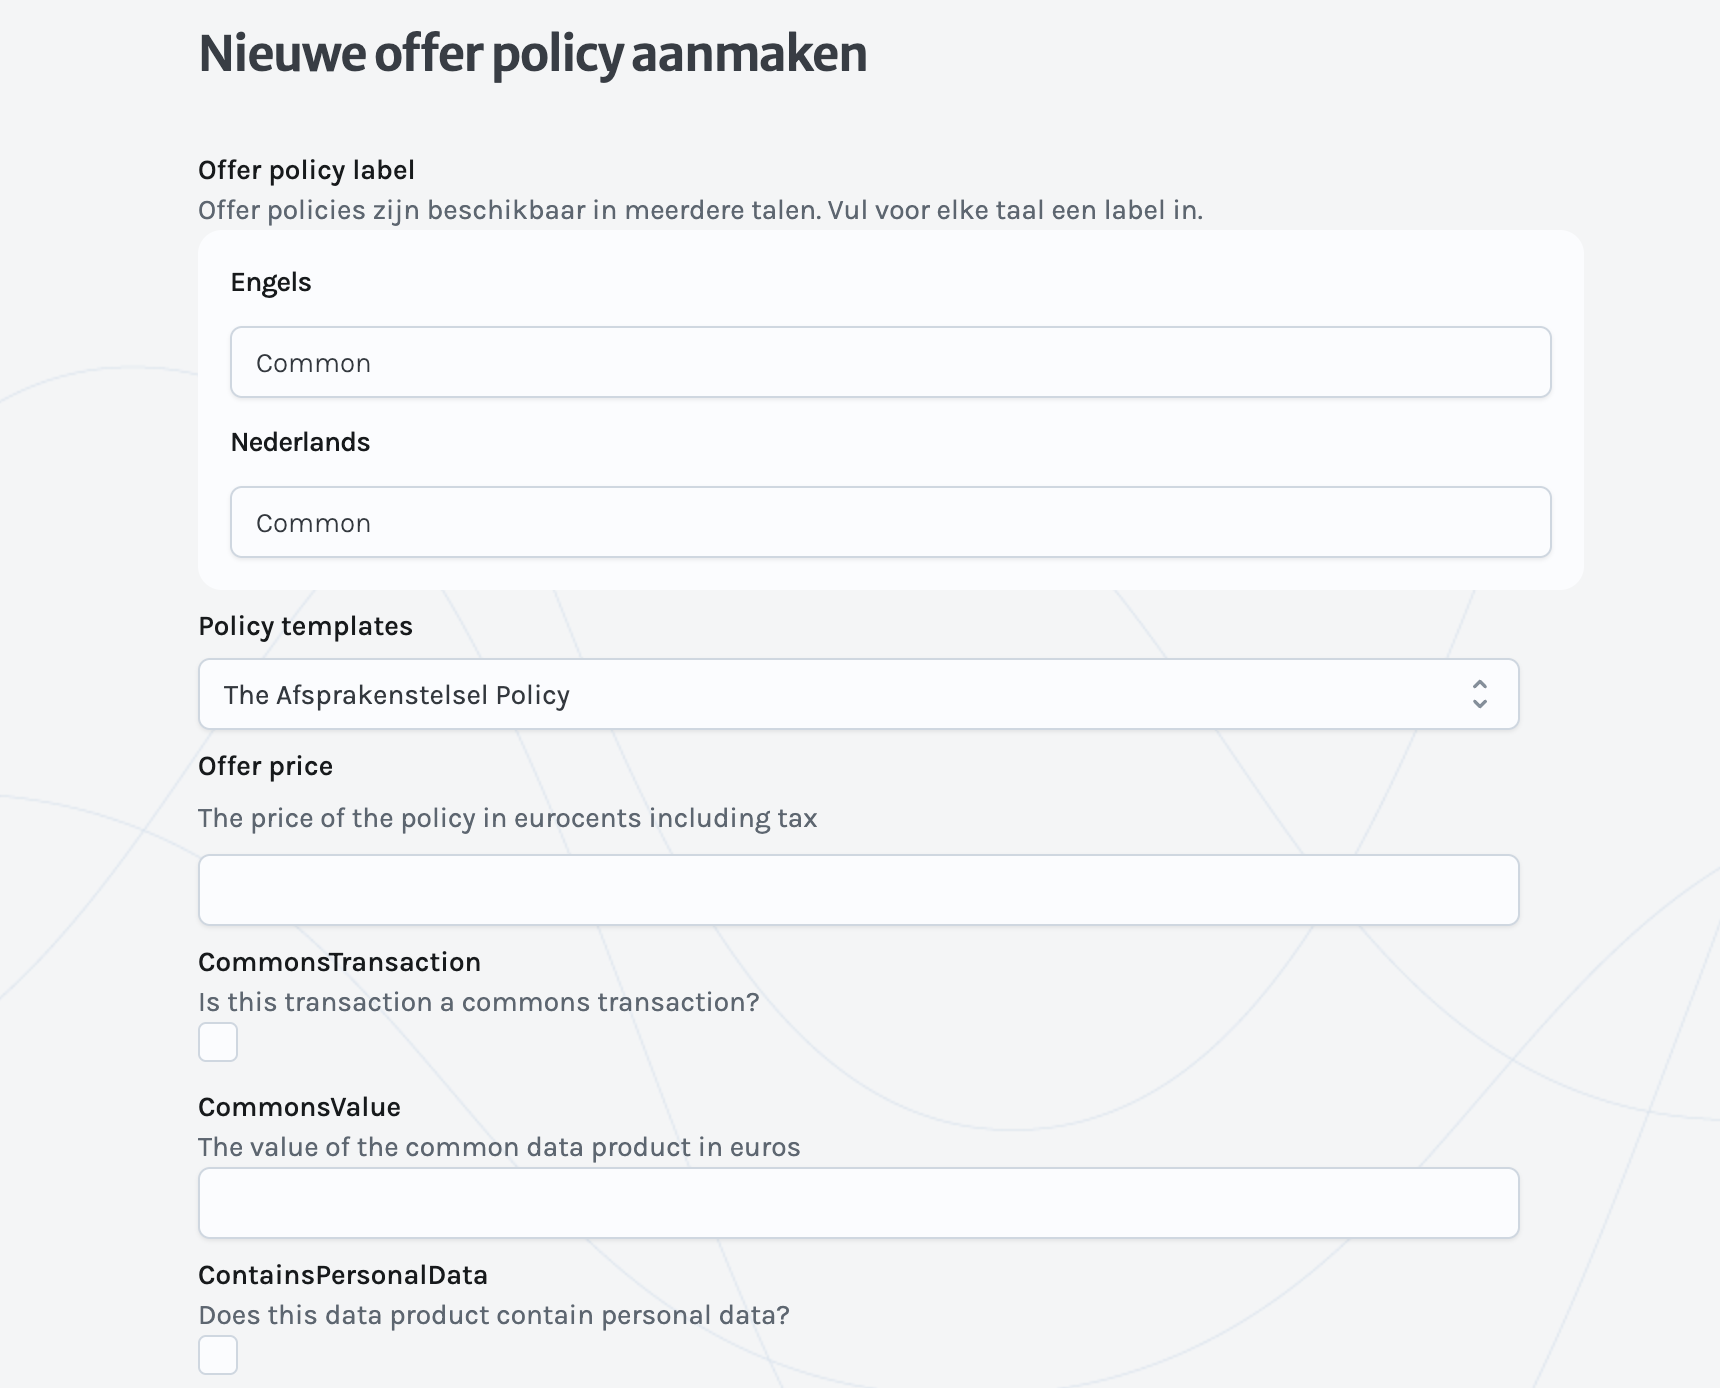Screen dimensions: 1720x1388
Task: Click the "Is this transaction a commons transaction?" text
Action: [478, 1003]
